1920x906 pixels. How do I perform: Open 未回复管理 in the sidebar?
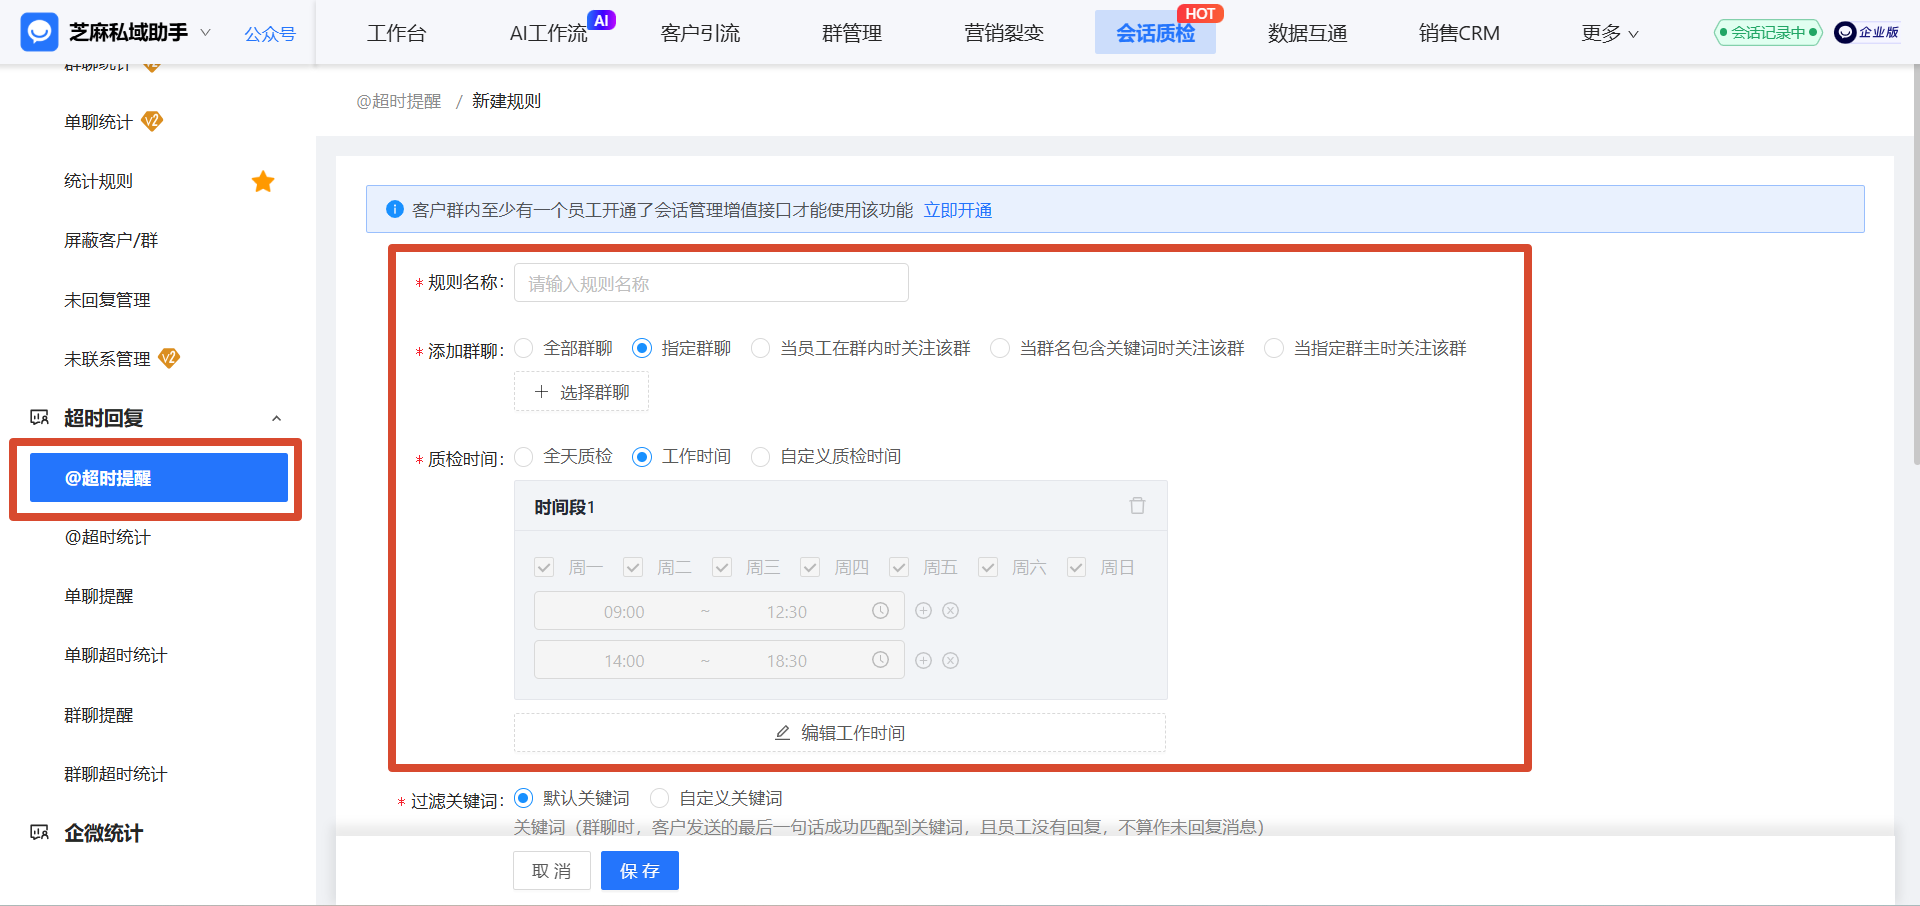[x=107, y=300]
